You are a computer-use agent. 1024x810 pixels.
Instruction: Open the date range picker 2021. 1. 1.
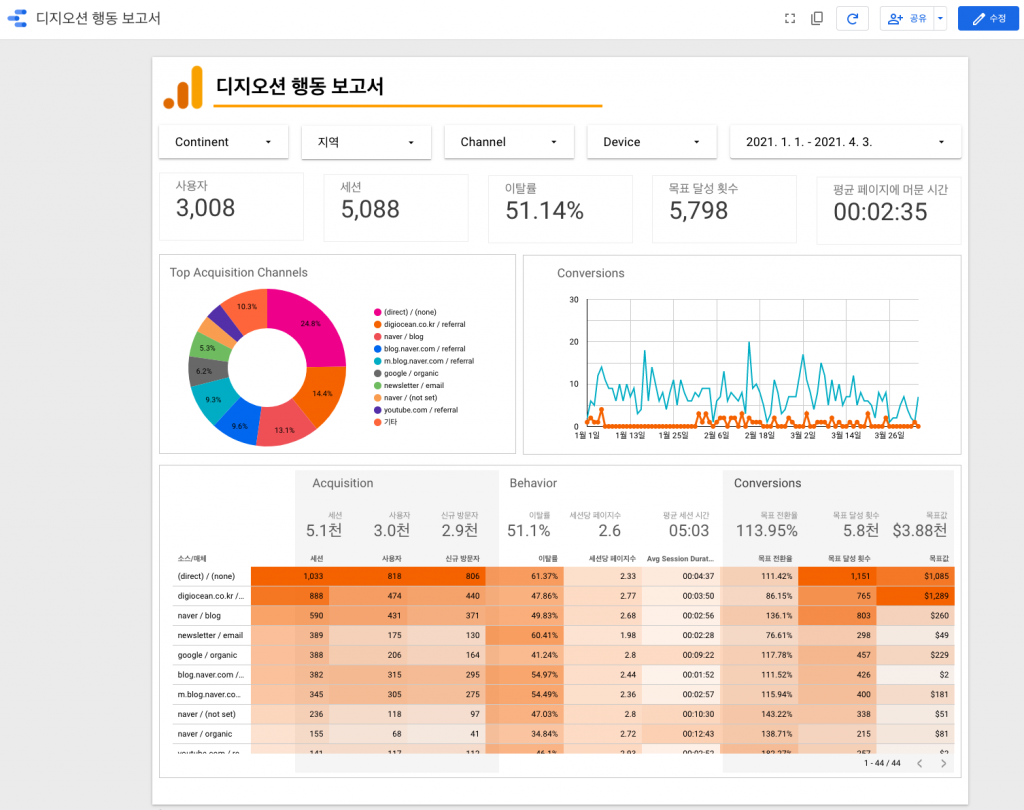pos(845,142)
